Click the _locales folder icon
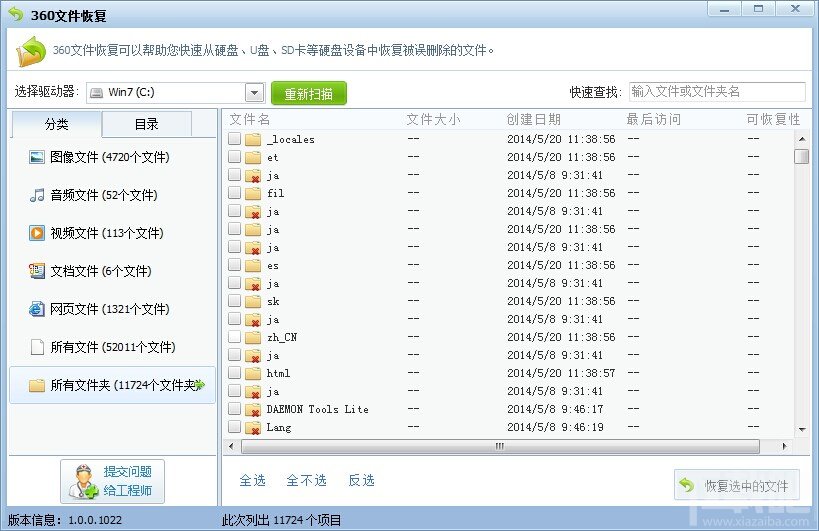819x531 pixels. pos(253,139)
